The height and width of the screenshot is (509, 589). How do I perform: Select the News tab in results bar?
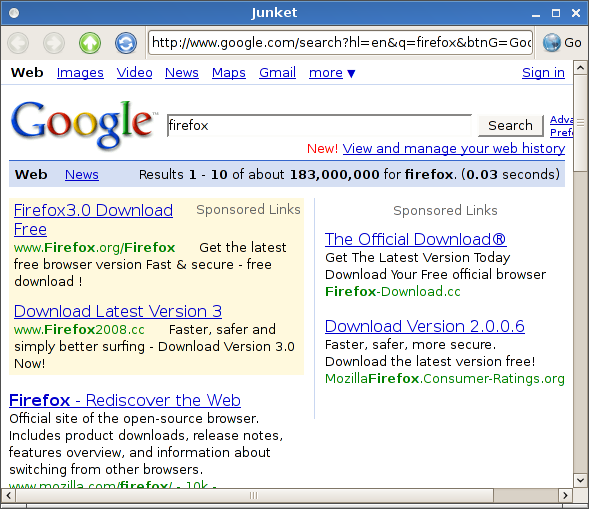(x=82, y=175)
